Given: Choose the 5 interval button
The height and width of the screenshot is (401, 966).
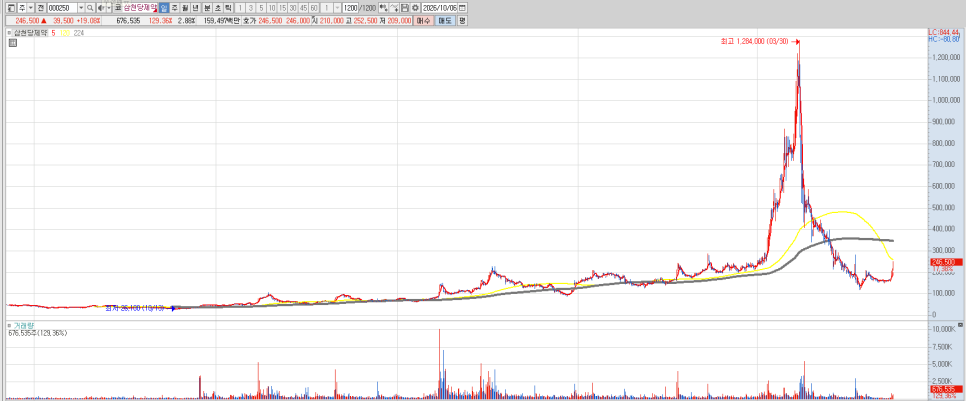Looking at the screenshot, I should click(261, 8).
